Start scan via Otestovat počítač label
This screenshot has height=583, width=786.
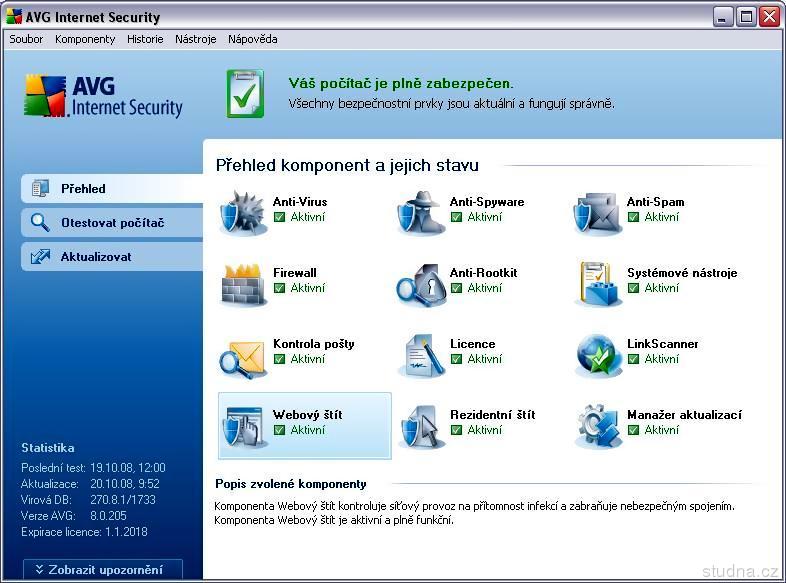(113, 223)
